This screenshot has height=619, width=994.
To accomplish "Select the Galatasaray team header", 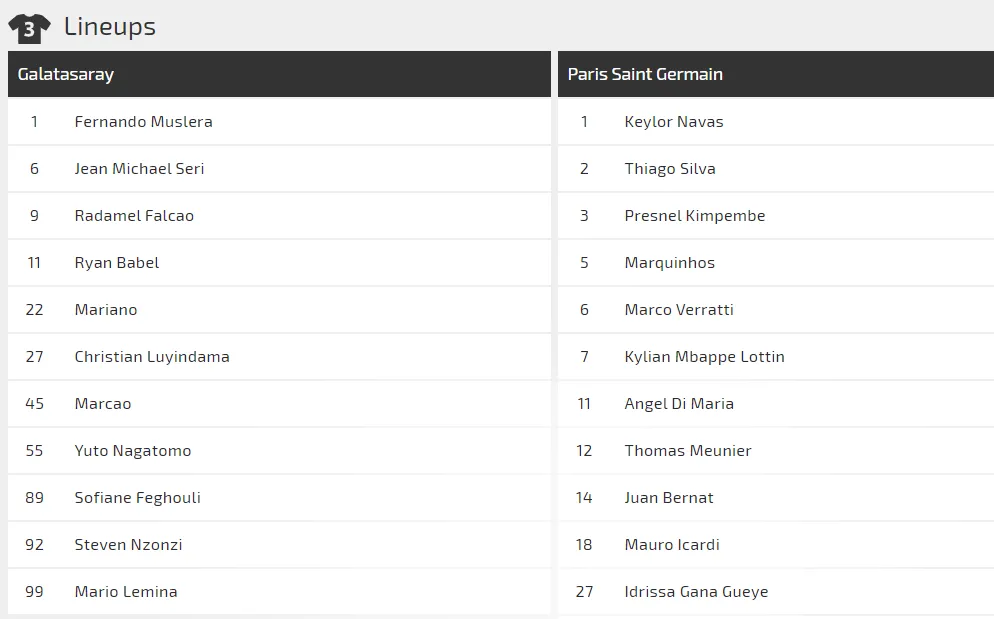I will 66,74.
